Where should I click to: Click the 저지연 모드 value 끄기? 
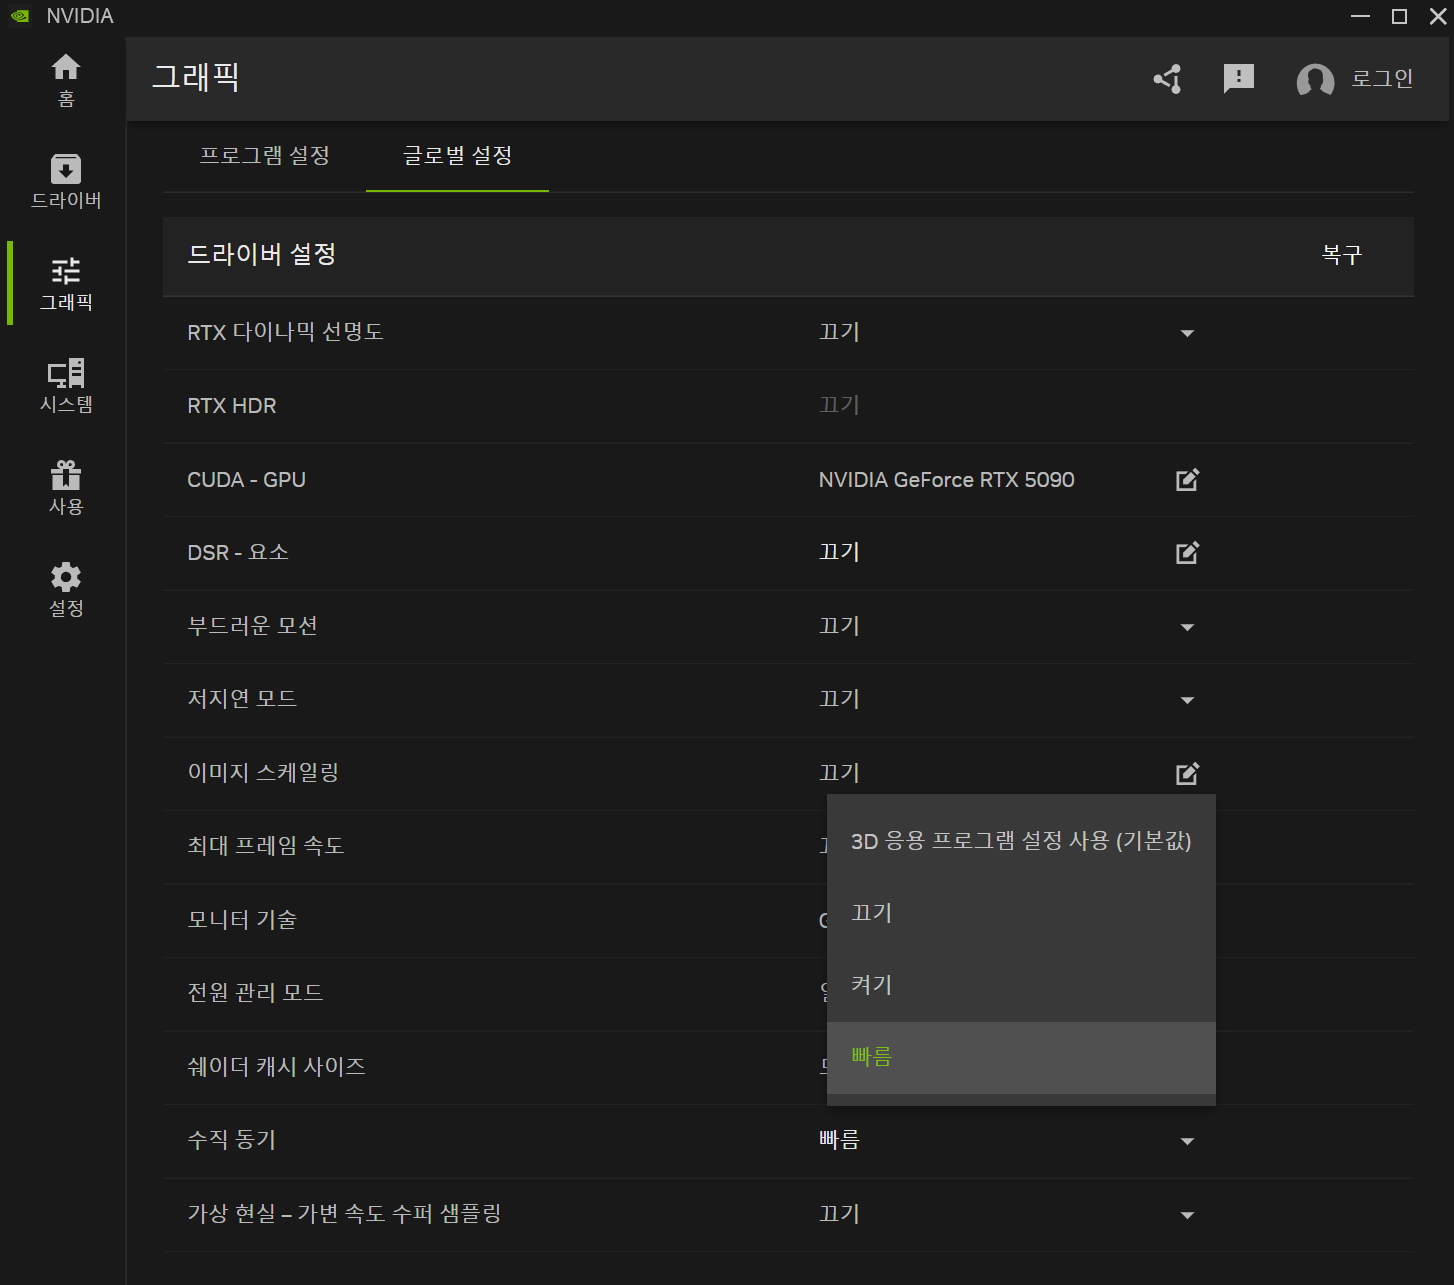click(x=839, y=699)
